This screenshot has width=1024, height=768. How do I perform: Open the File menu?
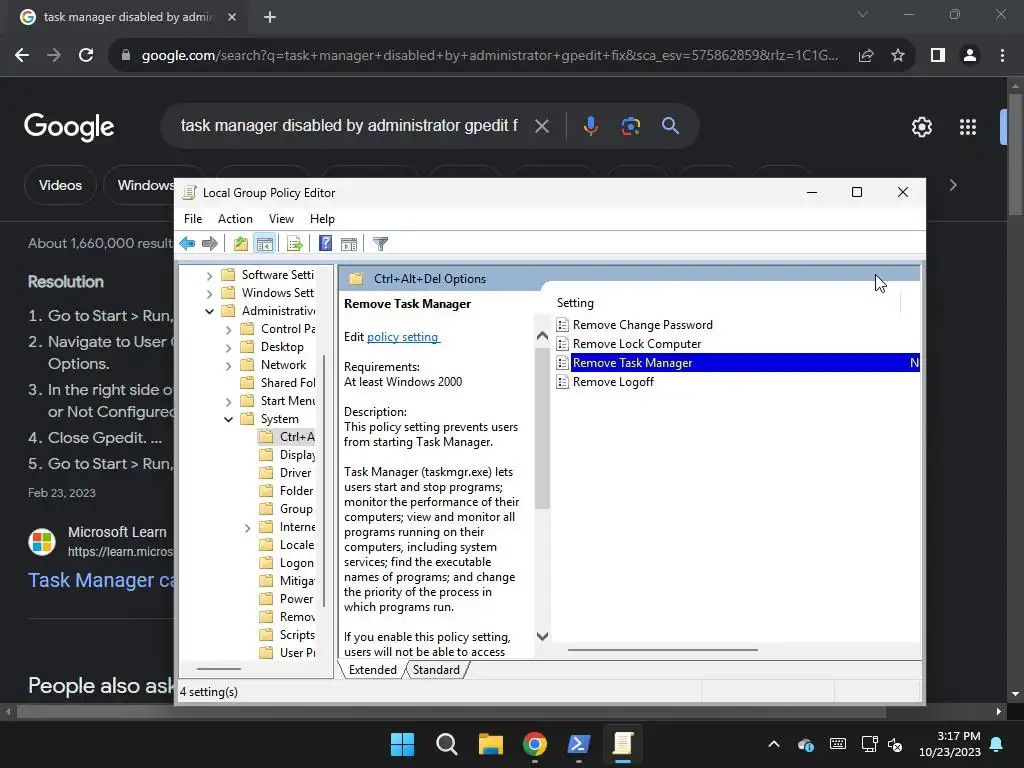coord(193,219)
